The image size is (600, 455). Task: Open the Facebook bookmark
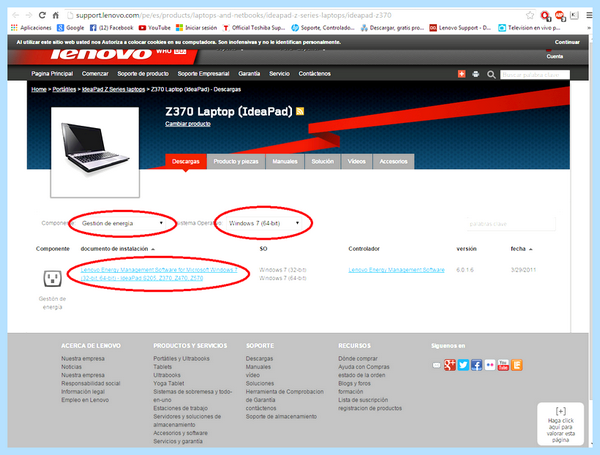(111, 28)
